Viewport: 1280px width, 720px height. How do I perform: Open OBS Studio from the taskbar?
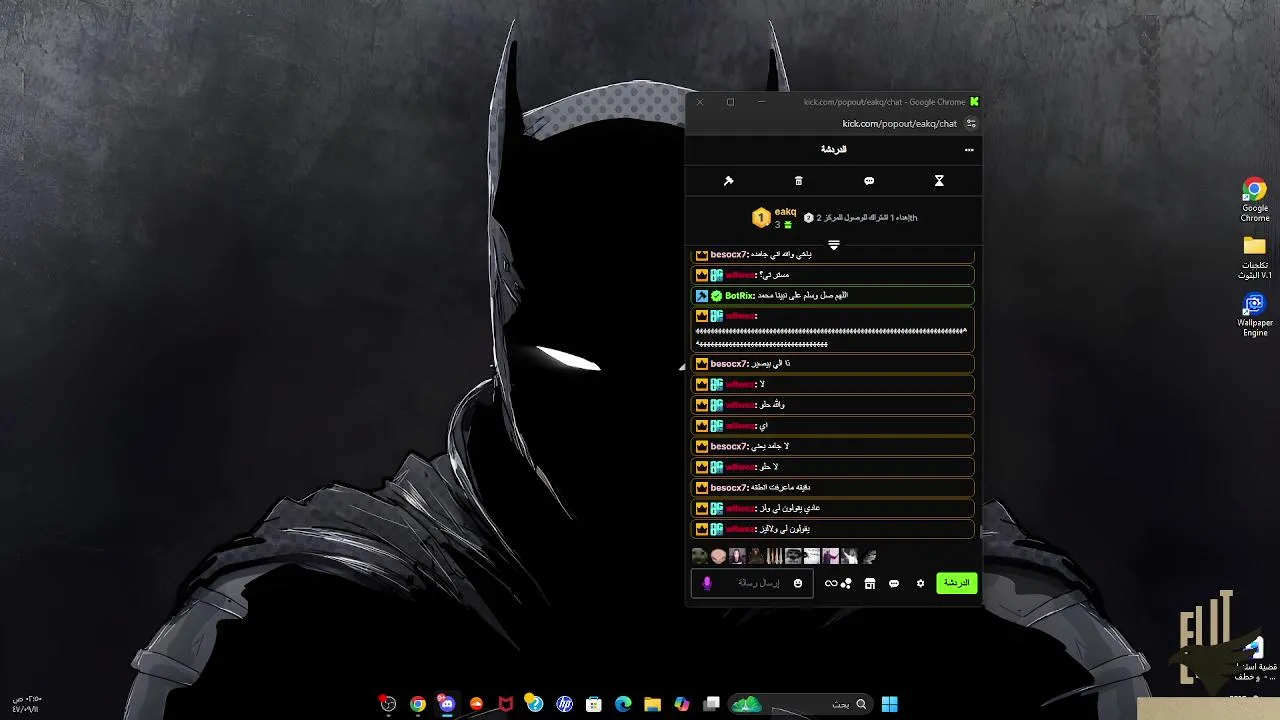click(x=388, y=704)
